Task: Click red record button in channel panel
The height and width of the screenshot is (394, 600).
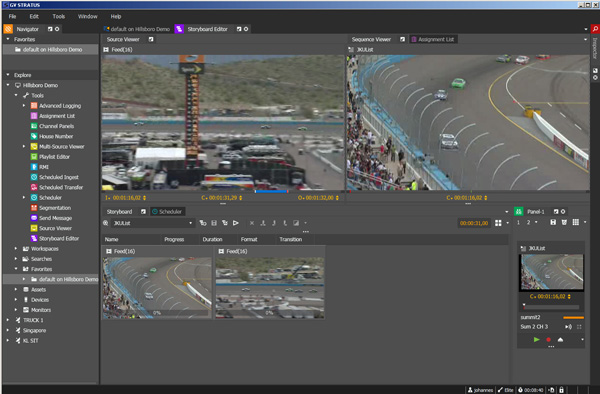Action: 548,339
